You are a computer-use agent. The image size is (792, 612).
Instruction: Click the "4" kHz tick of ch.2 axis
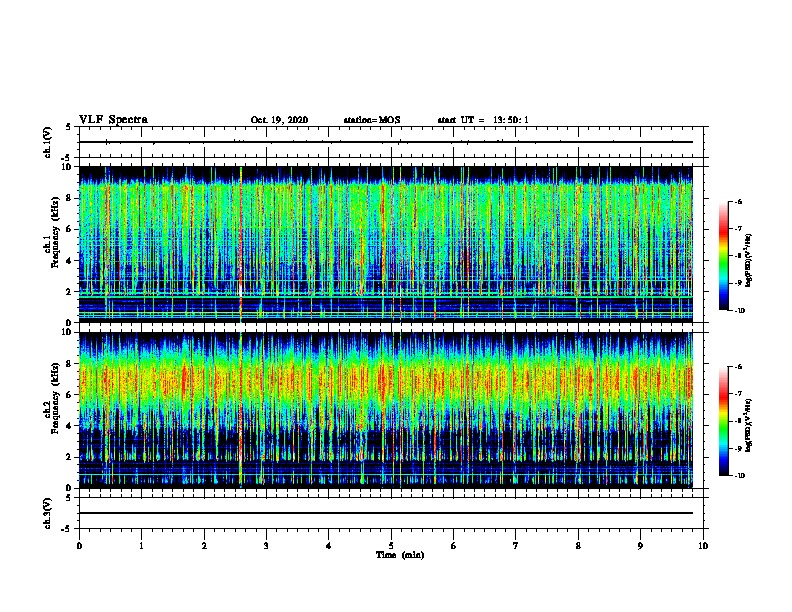coord(69,426)
